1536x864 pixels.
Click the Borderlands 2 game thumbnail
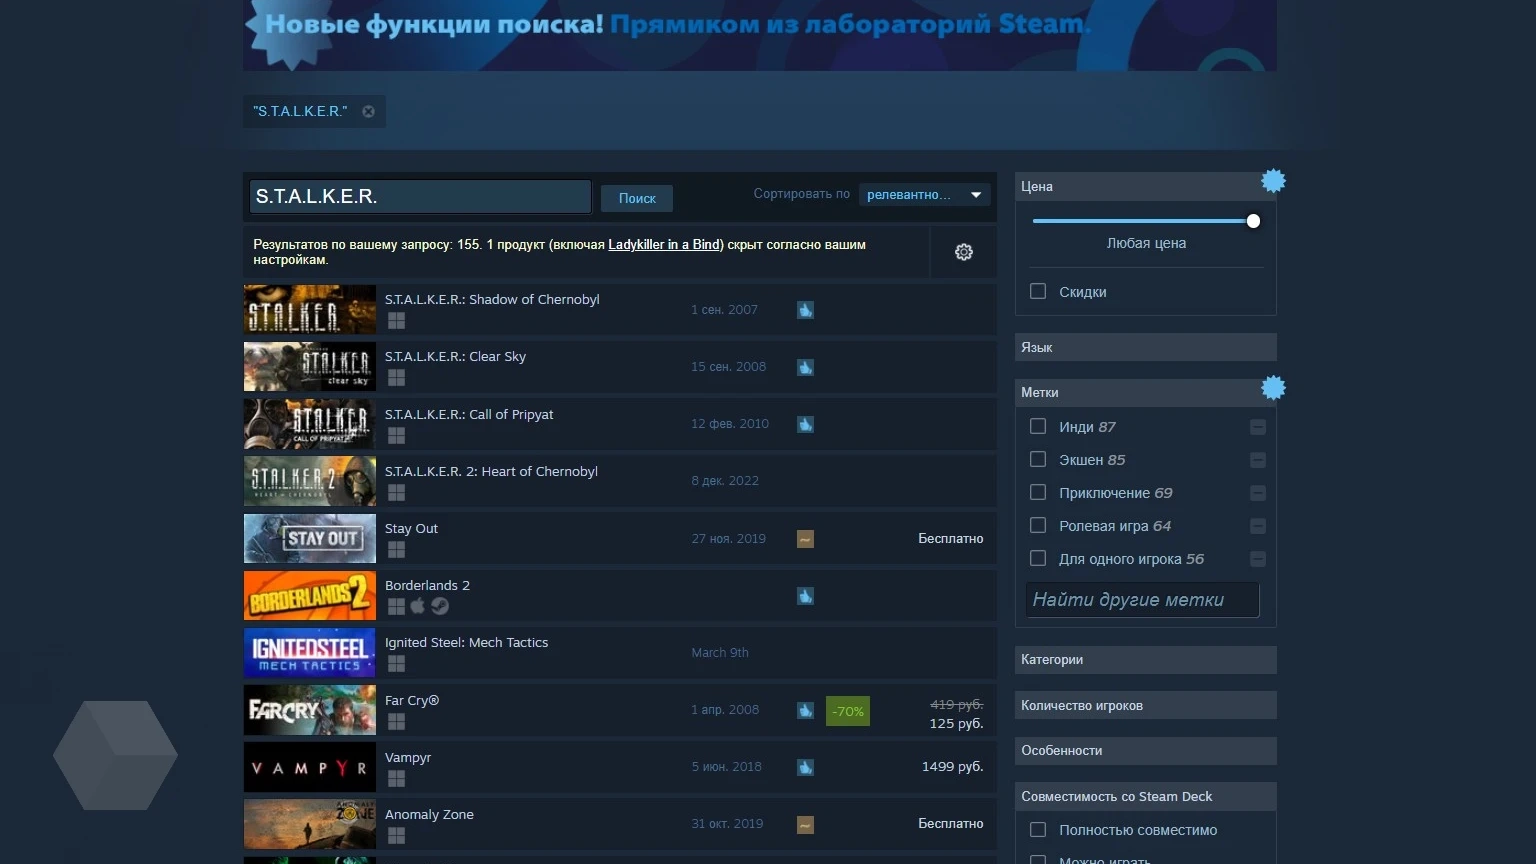click(x=310, y=596)
